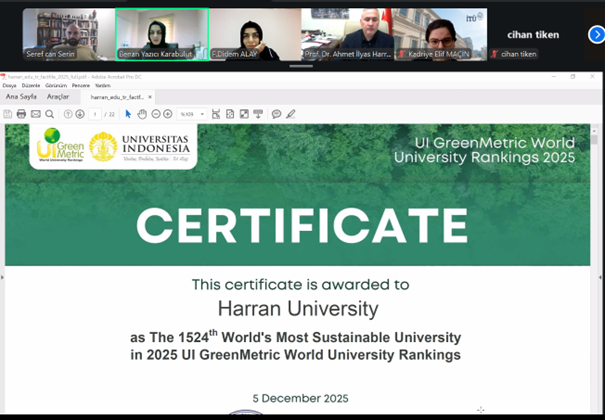Select the highlighter pen tool
The width and height of the screenshot is (605, 420).
point(291,114)
